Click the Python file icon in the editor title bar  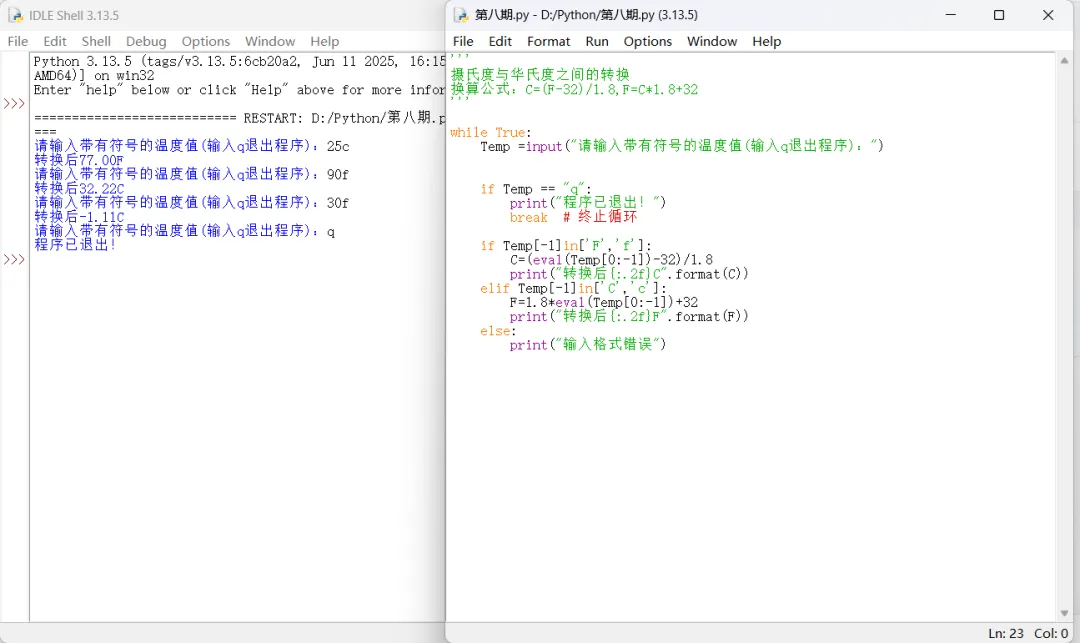click(461, 15)
